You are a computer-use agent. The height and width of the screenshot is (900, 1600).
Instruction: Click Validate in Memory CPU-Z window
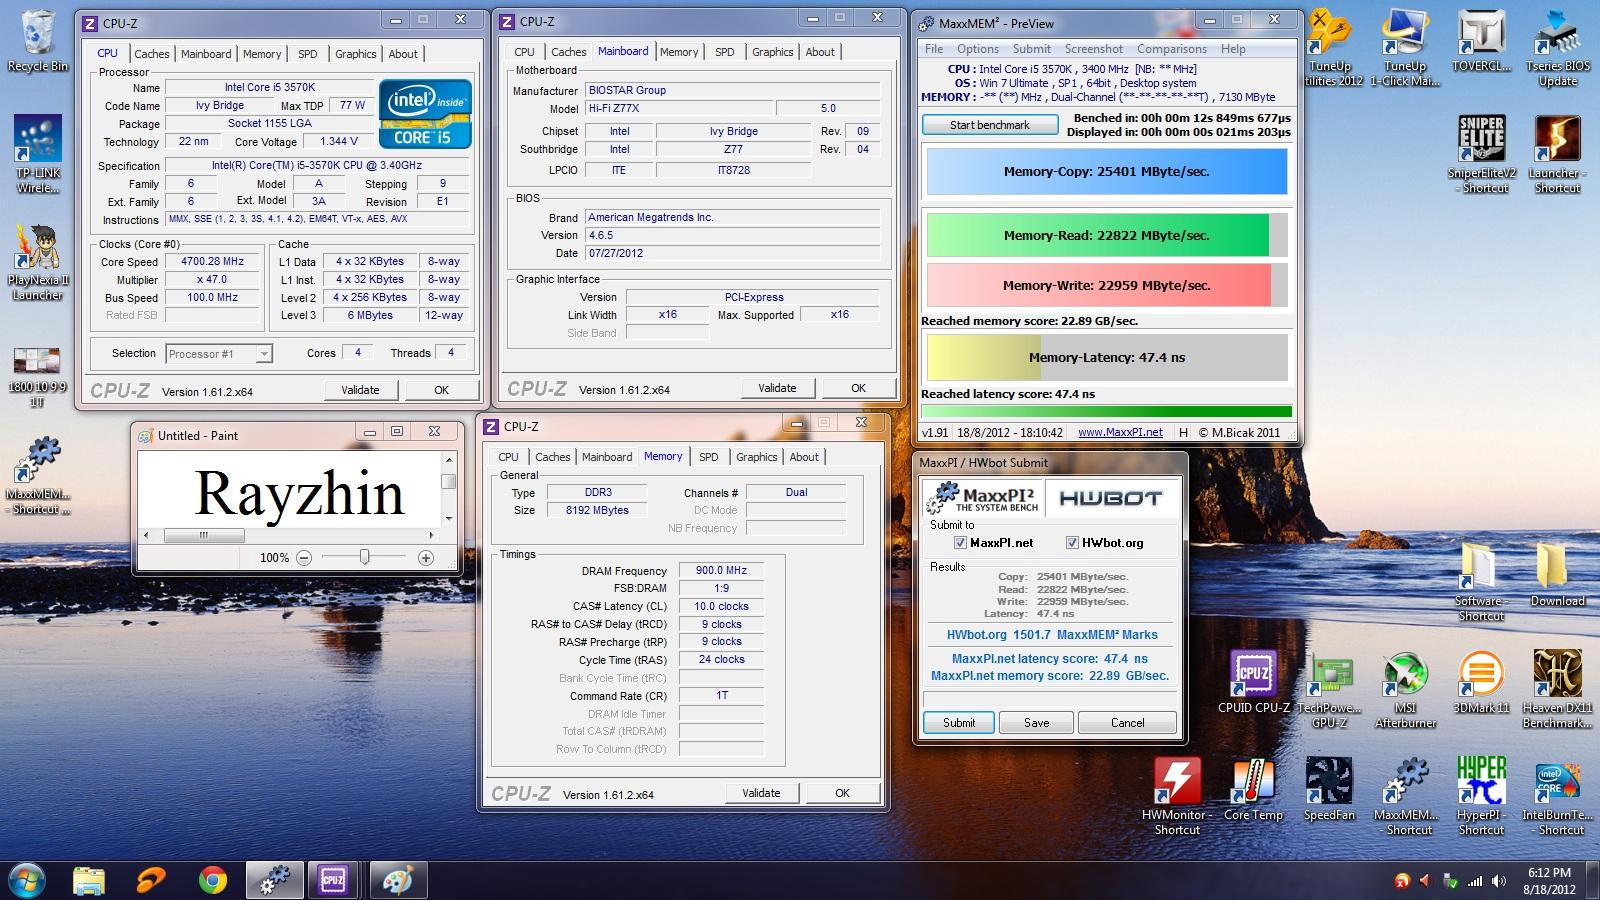point(761,793)
